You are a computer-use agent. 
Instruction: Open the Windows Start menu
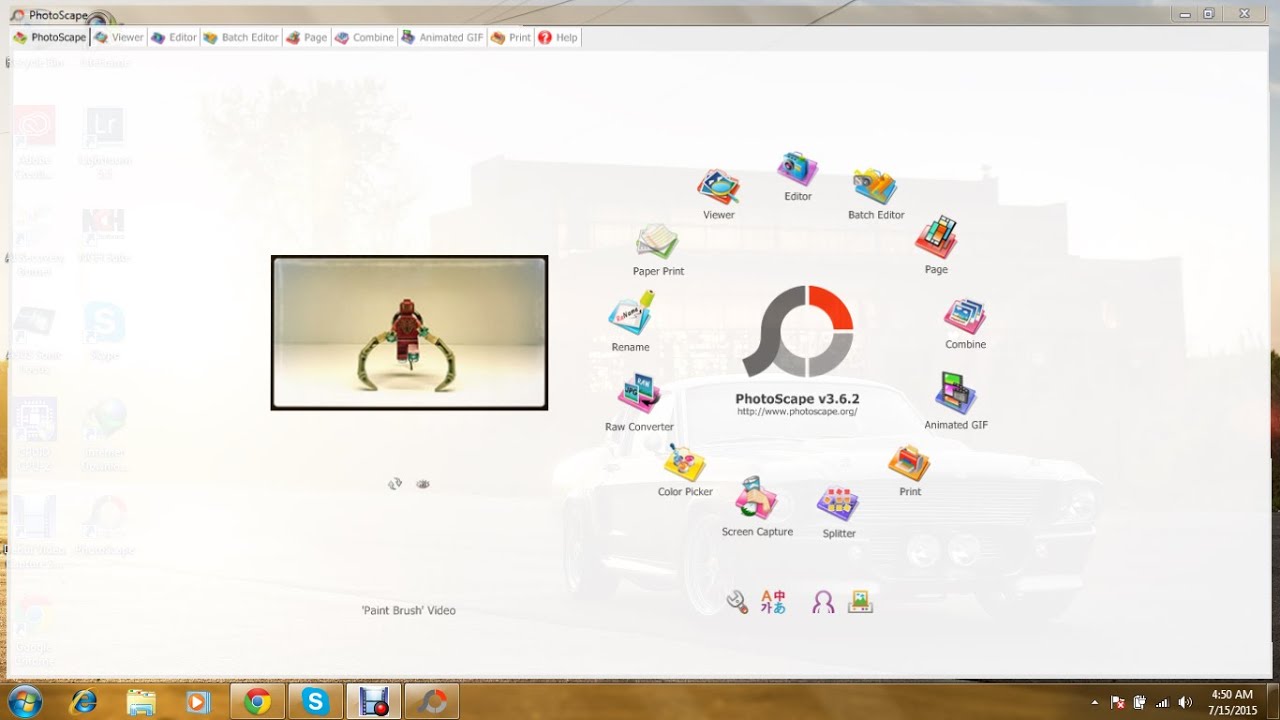point(24,700)
